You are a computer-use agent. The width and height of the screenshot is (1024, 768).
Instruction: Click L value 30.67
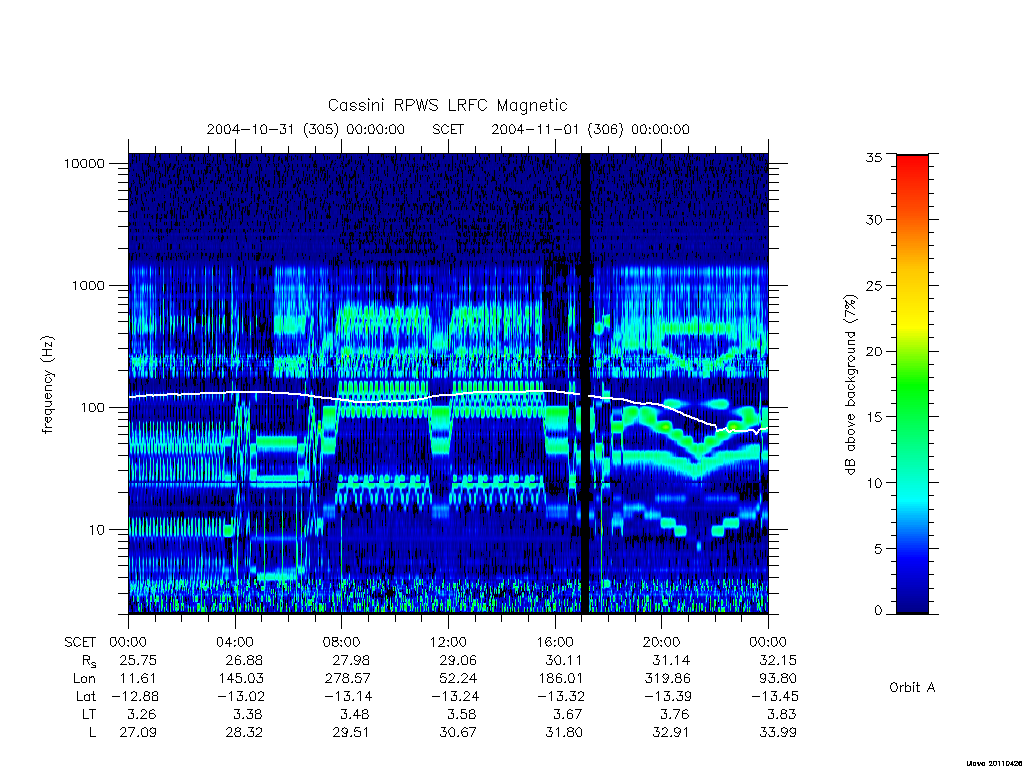[458, 733]
